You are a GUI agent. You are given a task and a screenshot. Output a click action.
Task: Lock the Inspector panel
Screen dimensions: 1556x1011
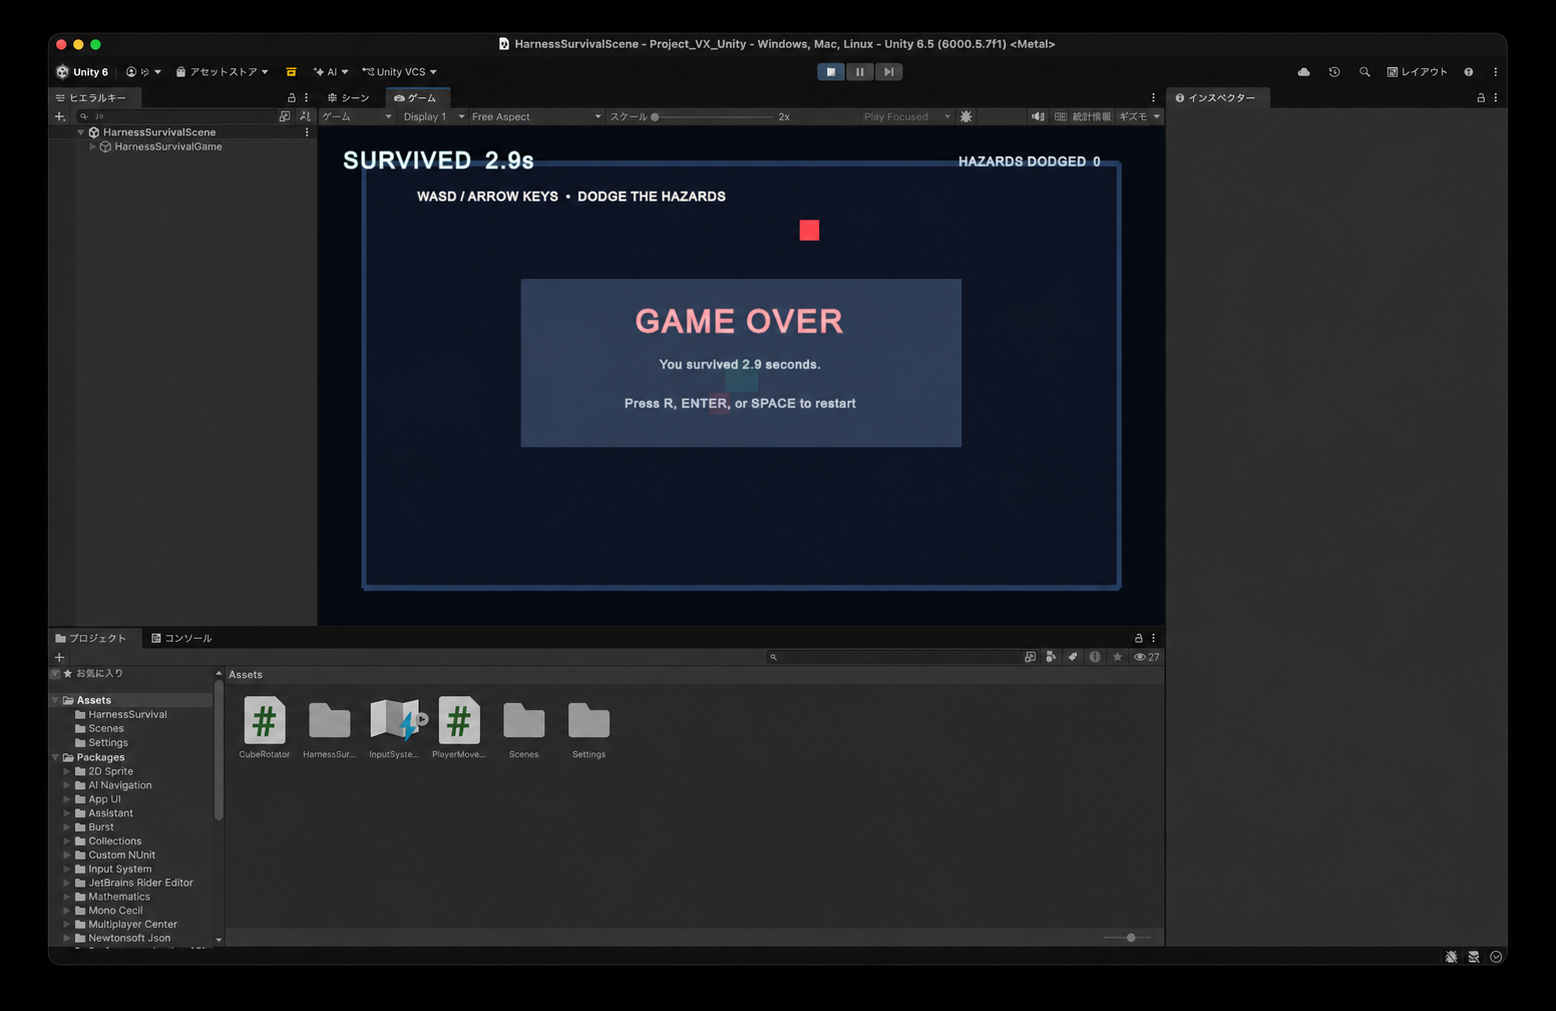[x=1480, y=98]
